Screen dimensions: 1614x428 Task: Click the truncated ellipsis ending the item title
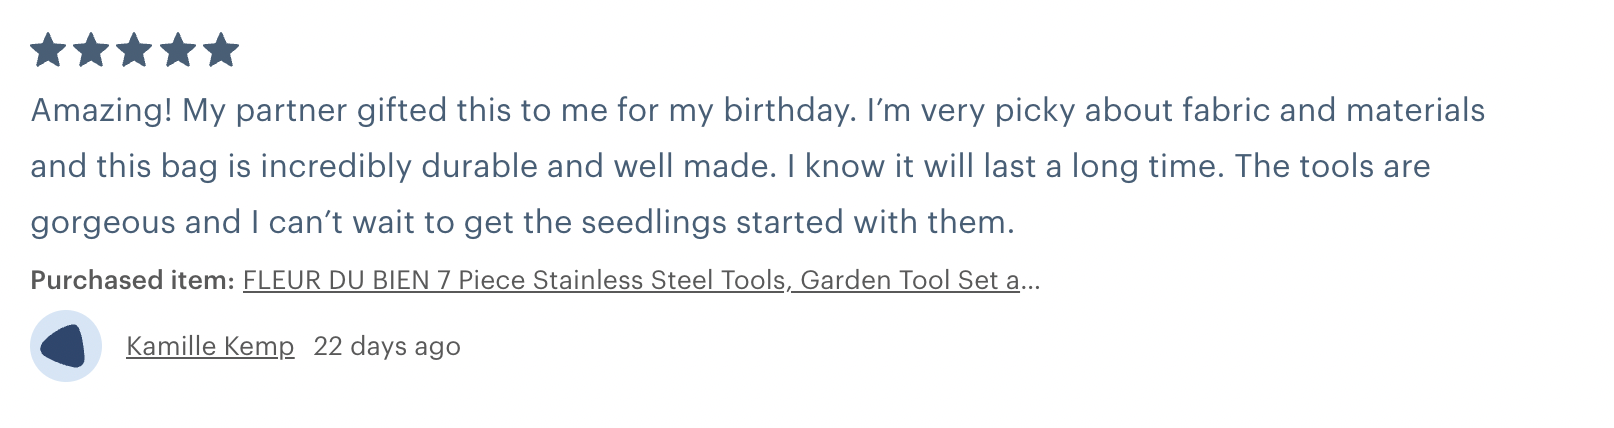[1030, 282]
